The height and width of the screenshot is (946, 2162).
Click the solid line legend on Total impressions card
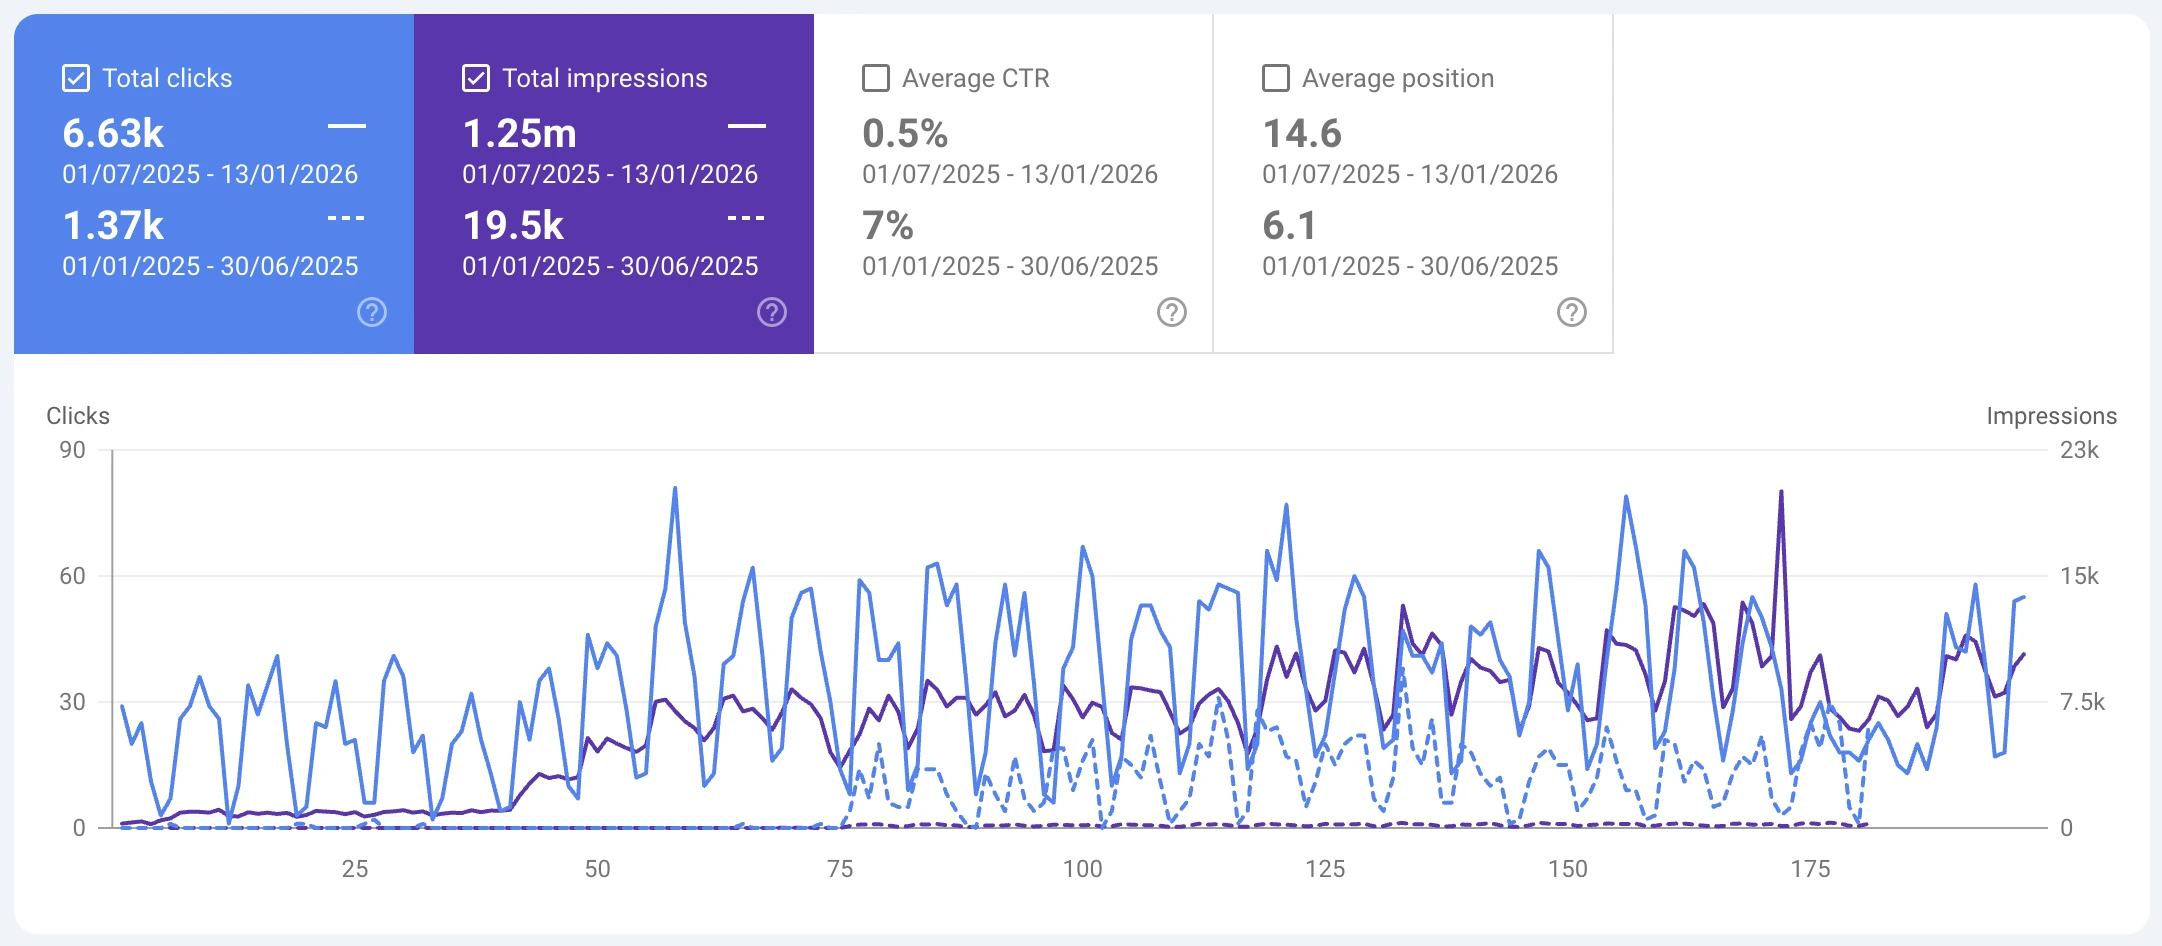coord(746,124)
